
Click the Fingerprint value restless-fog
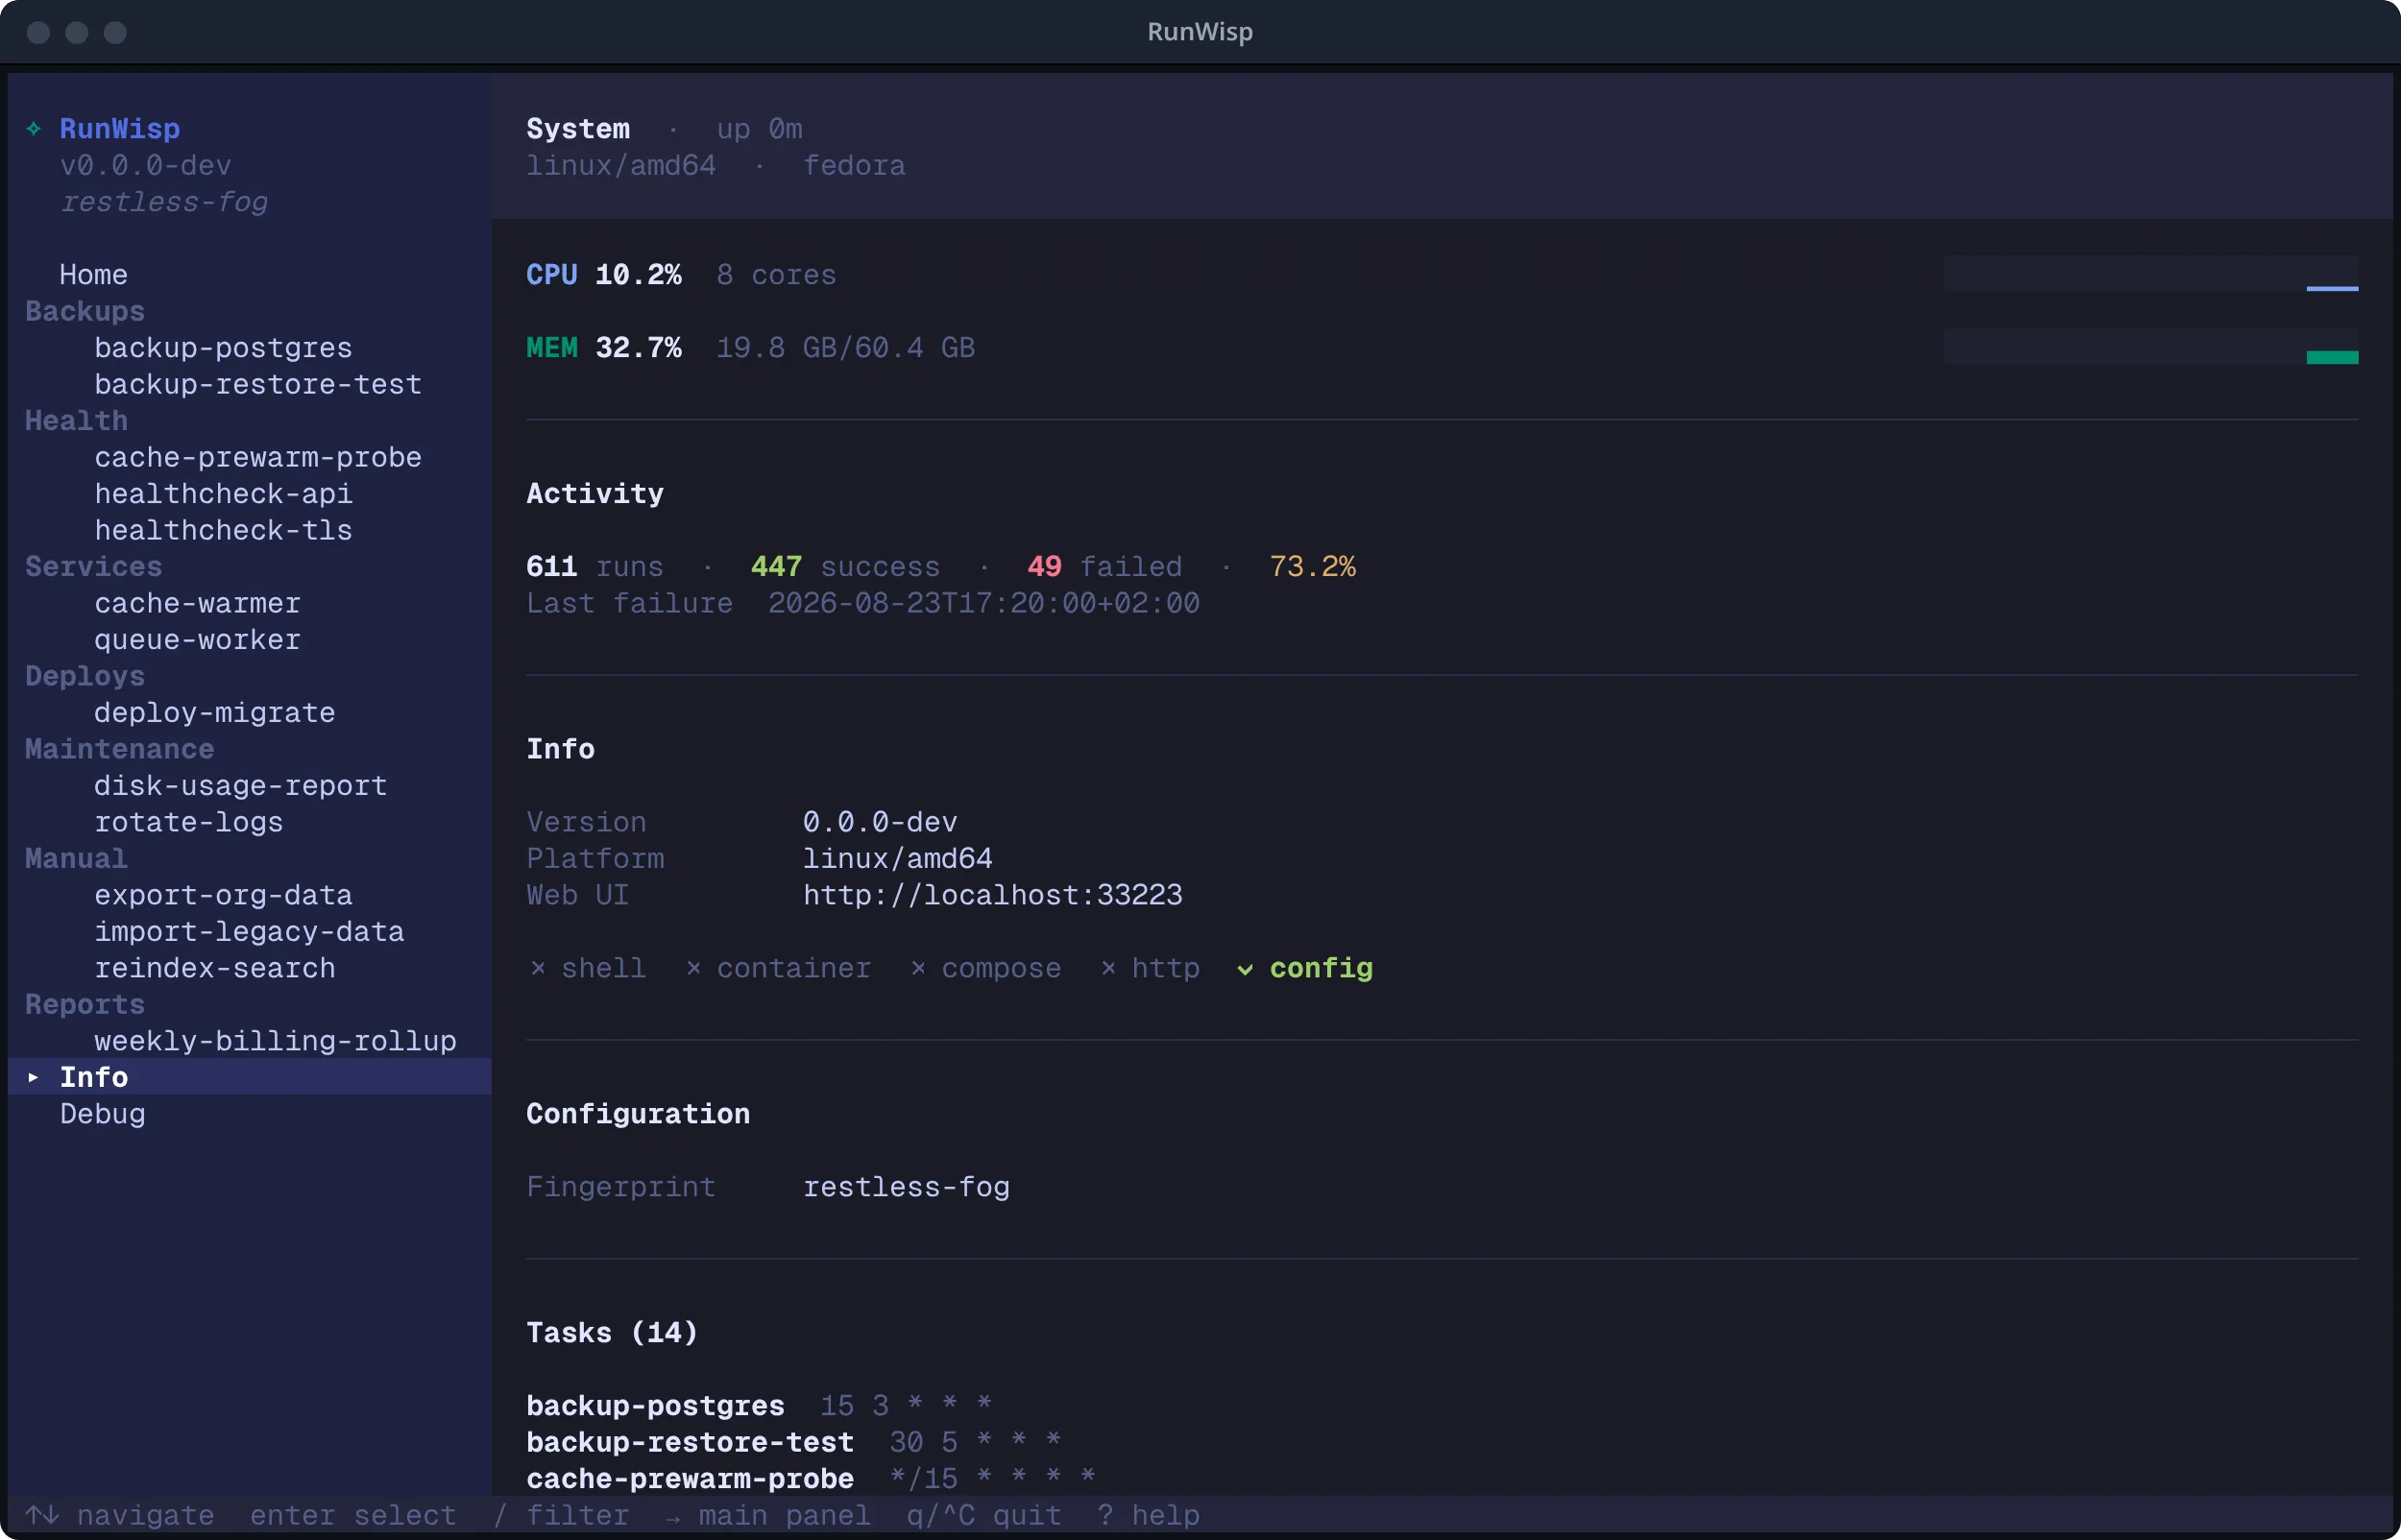906,1187
